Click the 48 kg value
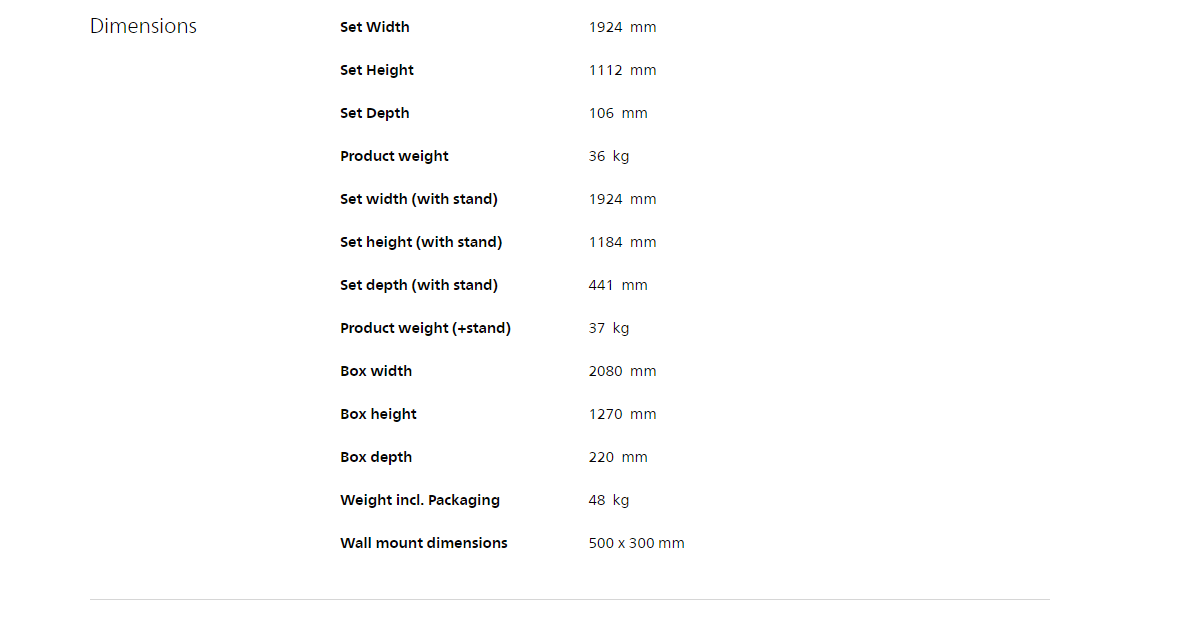This screenshot has width=1191, height=618. tap(608, 500)
